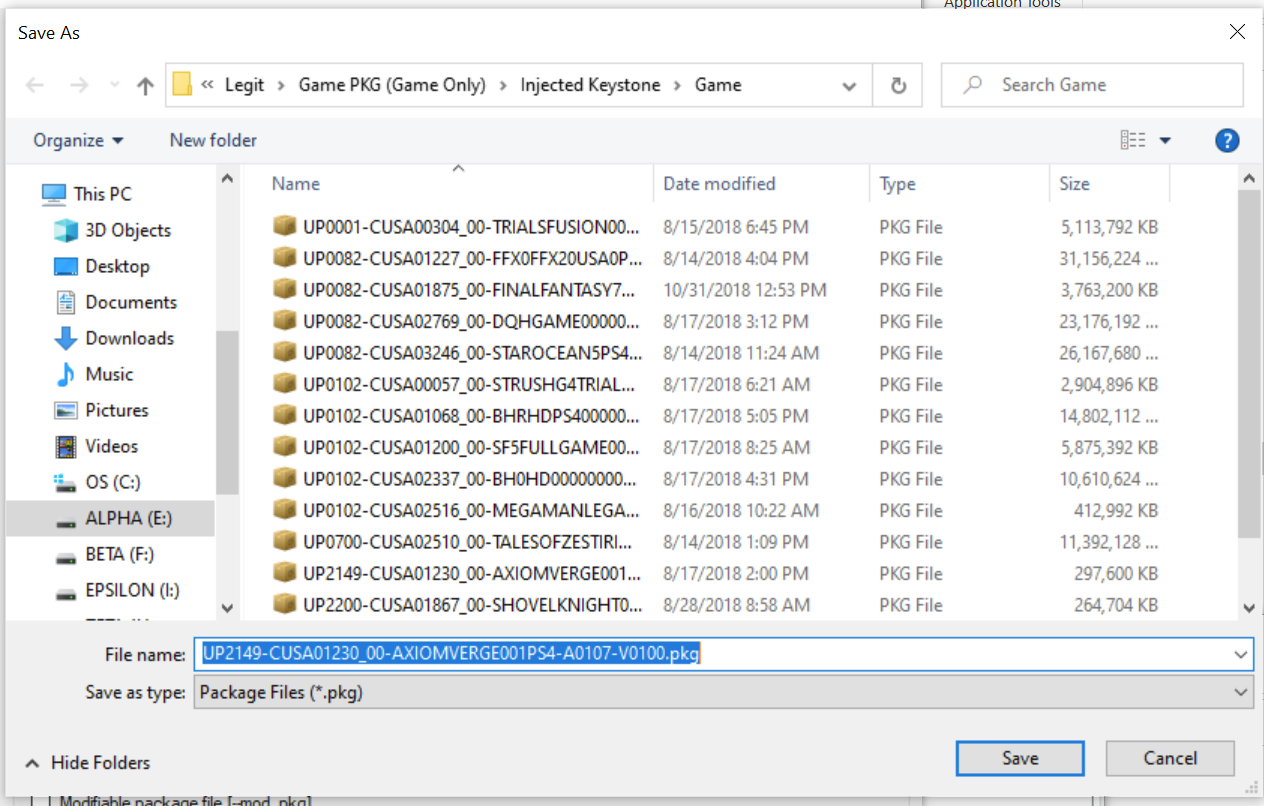Close the Save As dialog
The image size is (1264, 806).
pyautogui.click(x=1237, y=32)
